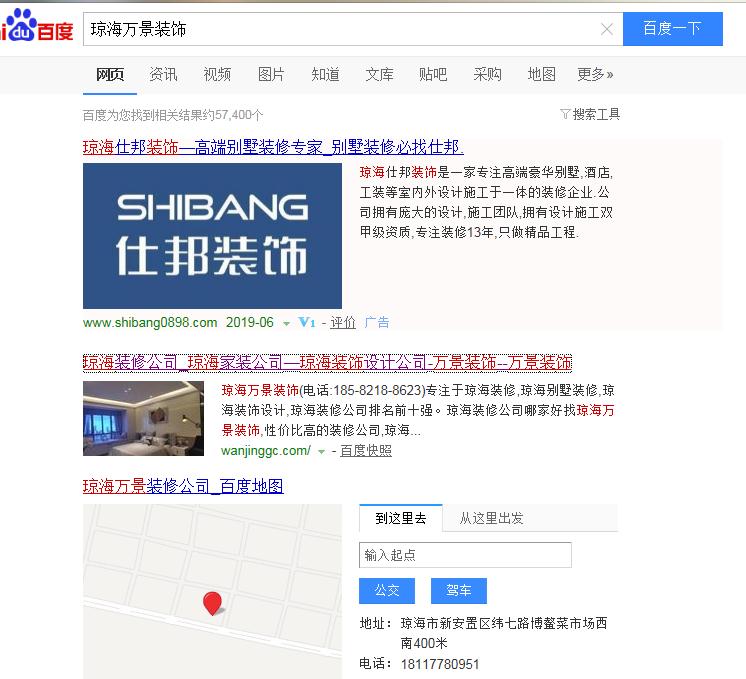This screenshot has height=679, width=746.
Task: Open the 百度快照 cached snapshot link
Action: coord(366,451)
